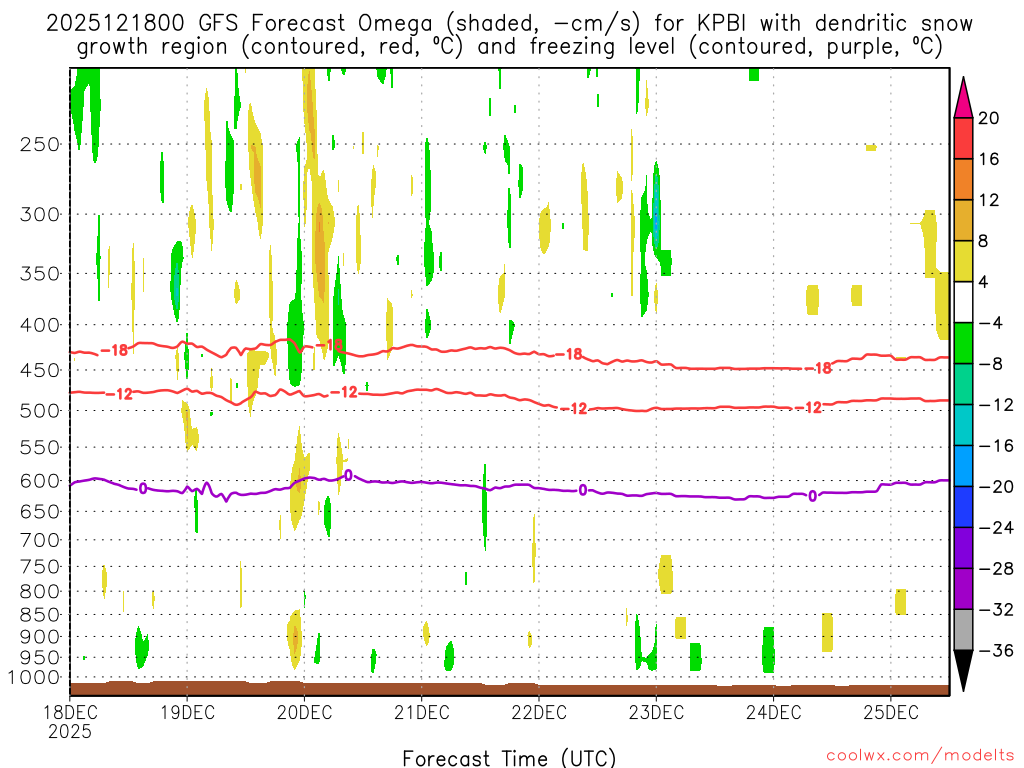Click the purple 0 freezing-level label near 18DEC
The image size is (1024, 768).
(143, 488)
